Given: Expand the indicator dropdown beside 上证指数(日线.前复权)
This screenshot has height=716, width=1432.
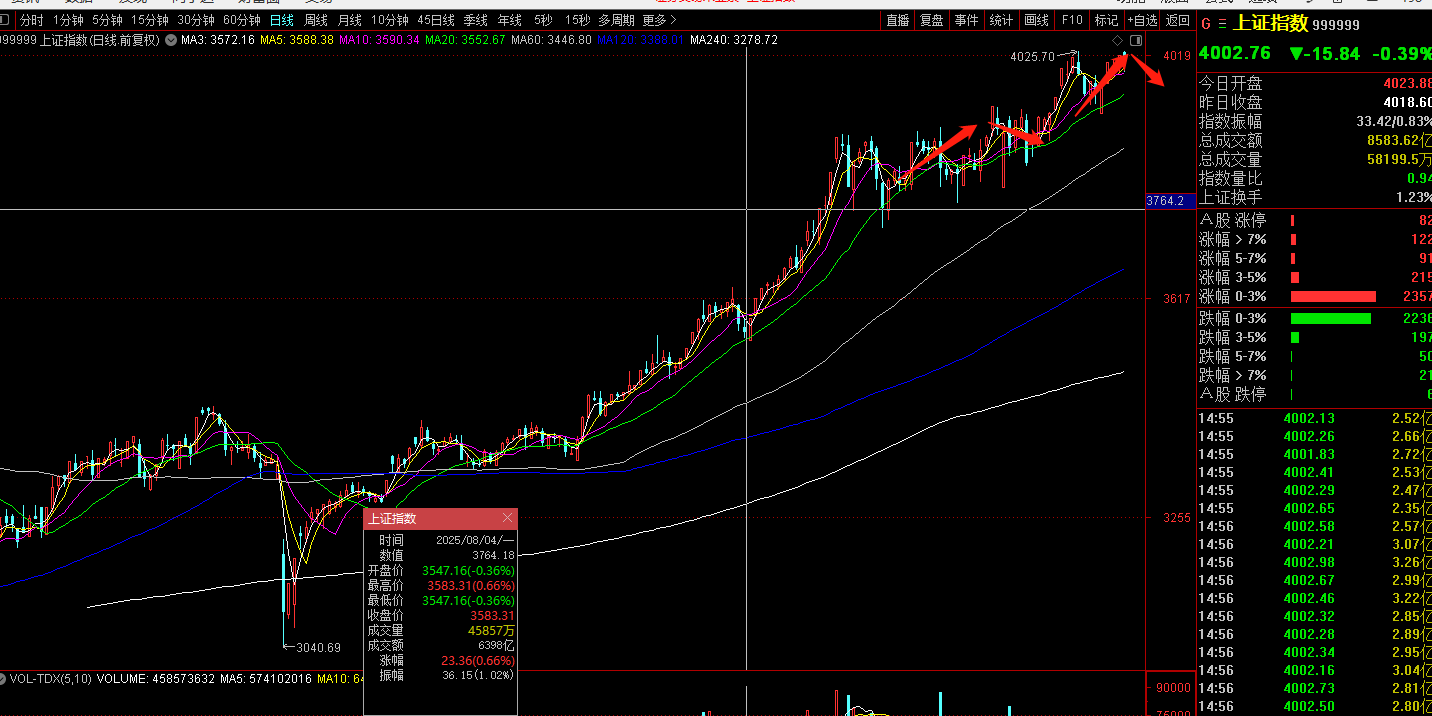Looking at the screenshot, I should coord(171,40).
